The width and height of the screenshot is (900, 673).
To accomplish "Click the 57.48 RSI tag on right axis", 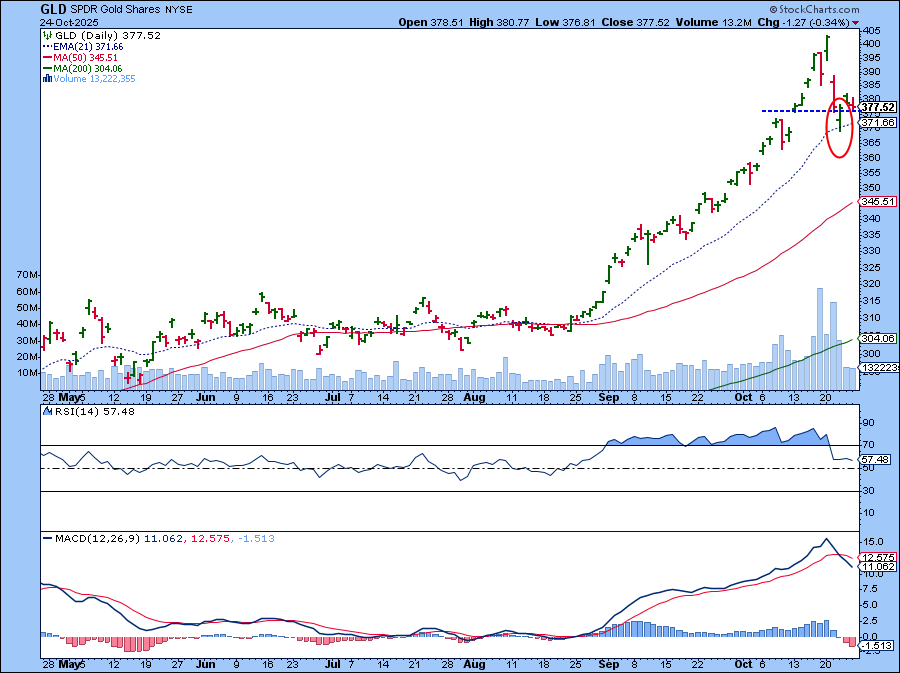I will (876, 460).
